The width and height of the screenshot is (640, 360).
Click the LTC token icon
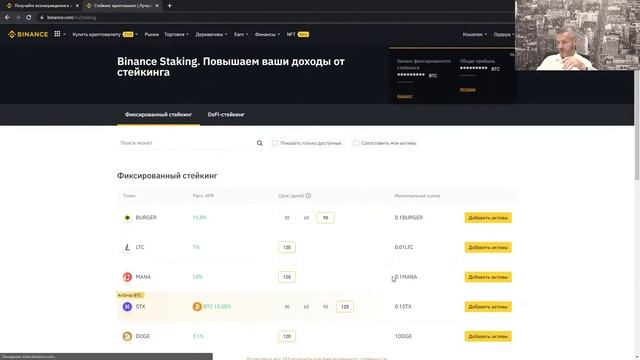pos(127,247)
